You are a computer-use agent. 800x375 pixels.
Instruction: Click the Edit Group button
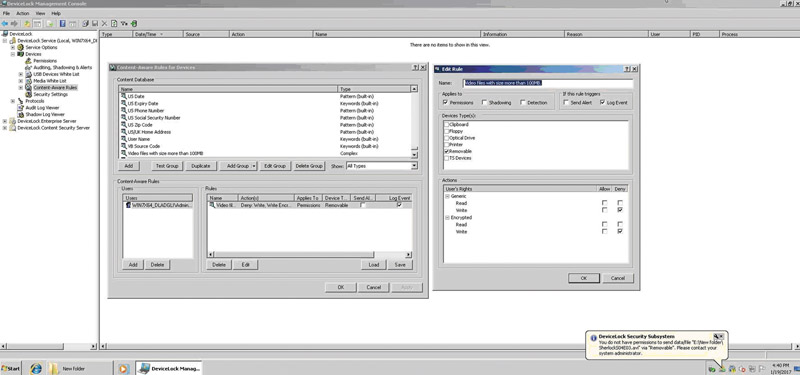[x=274, y=166]
